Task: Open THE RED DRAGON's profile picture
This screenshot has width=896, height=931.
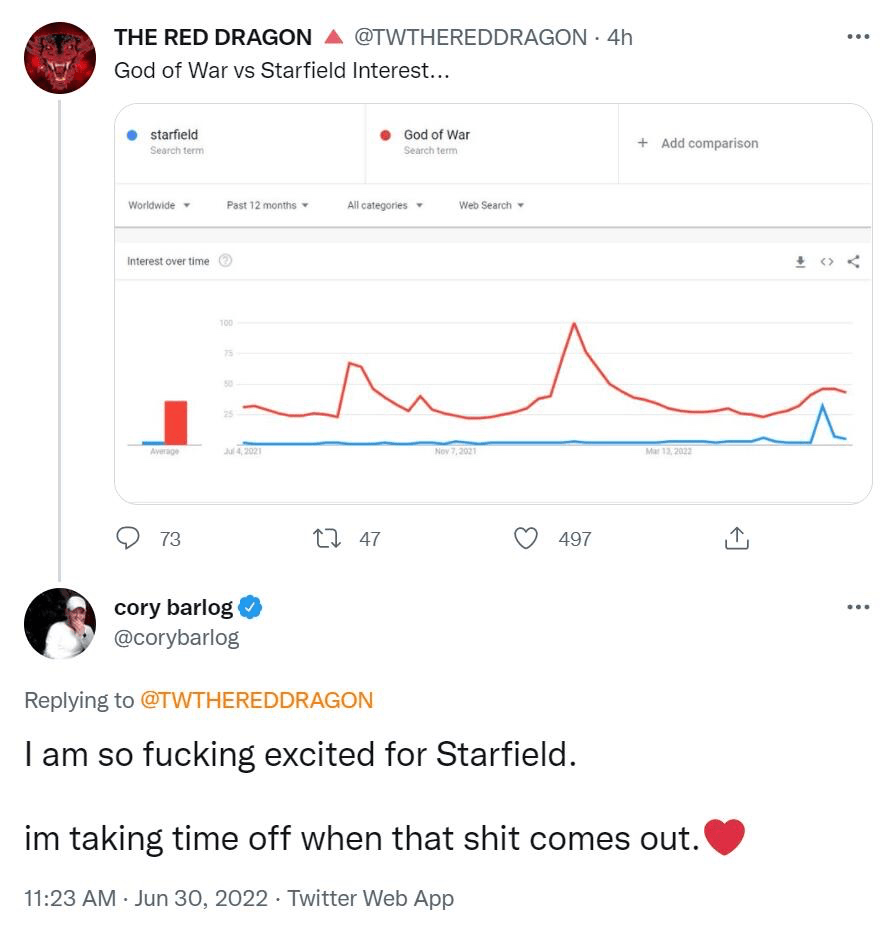Action: point(60,58)
